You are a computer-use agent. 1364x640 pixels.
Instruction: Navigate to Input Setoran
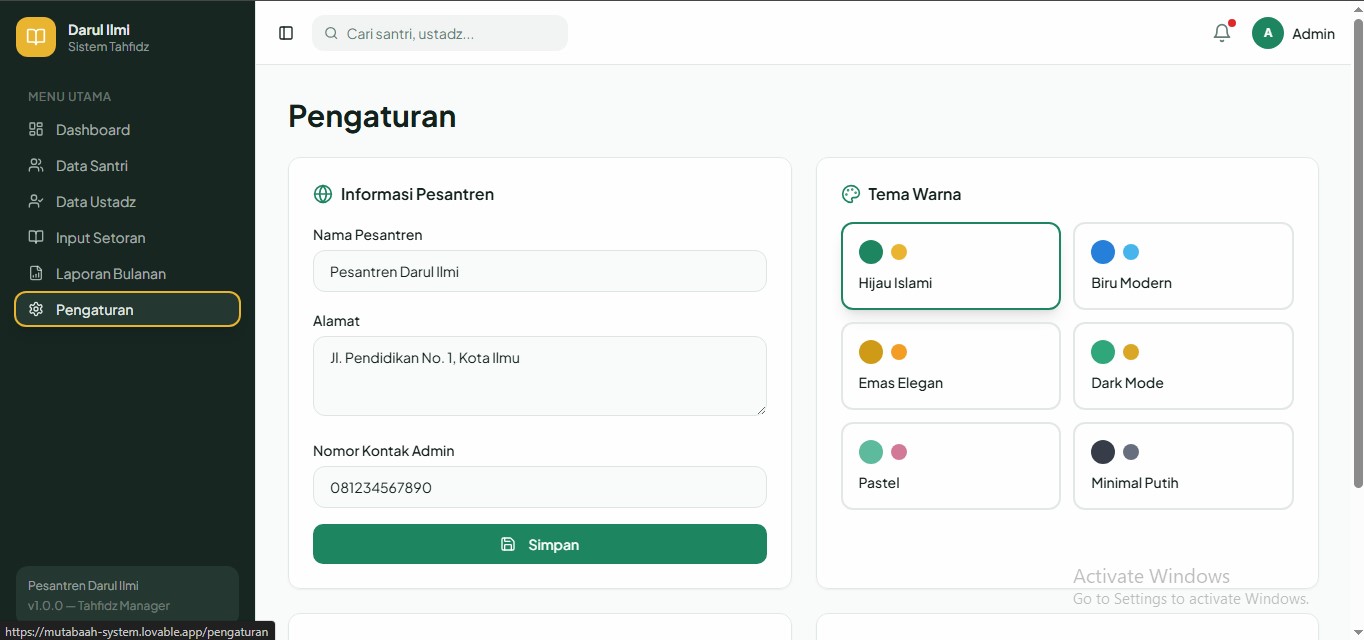coord(128,237)
